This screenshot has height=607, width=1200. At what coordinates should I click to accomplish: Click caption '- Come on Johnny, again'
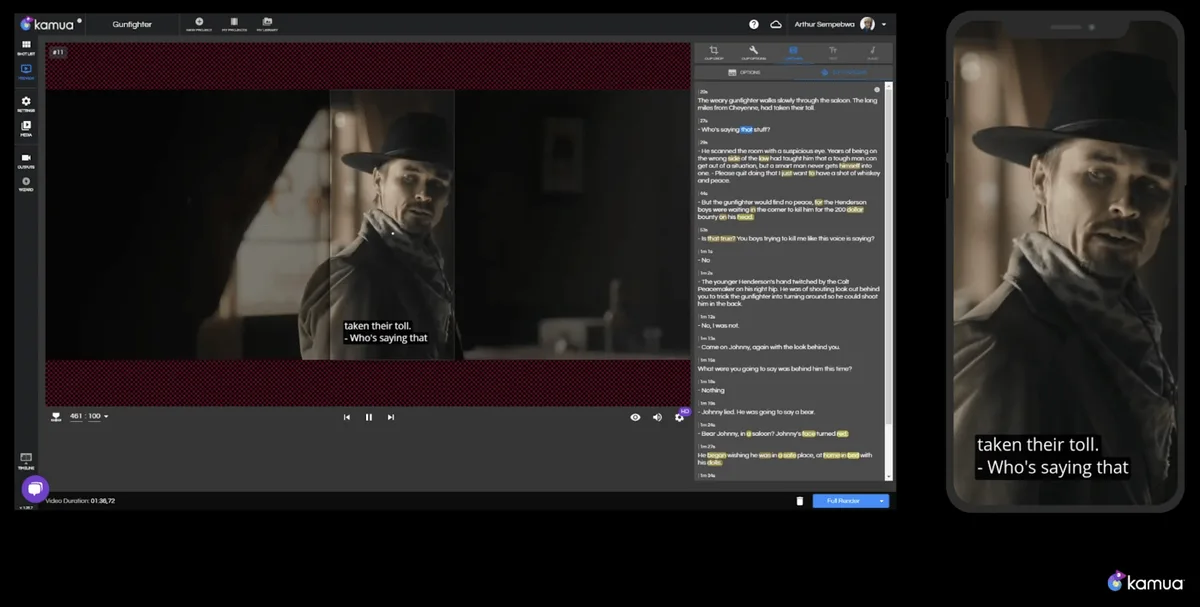point(768,347)
